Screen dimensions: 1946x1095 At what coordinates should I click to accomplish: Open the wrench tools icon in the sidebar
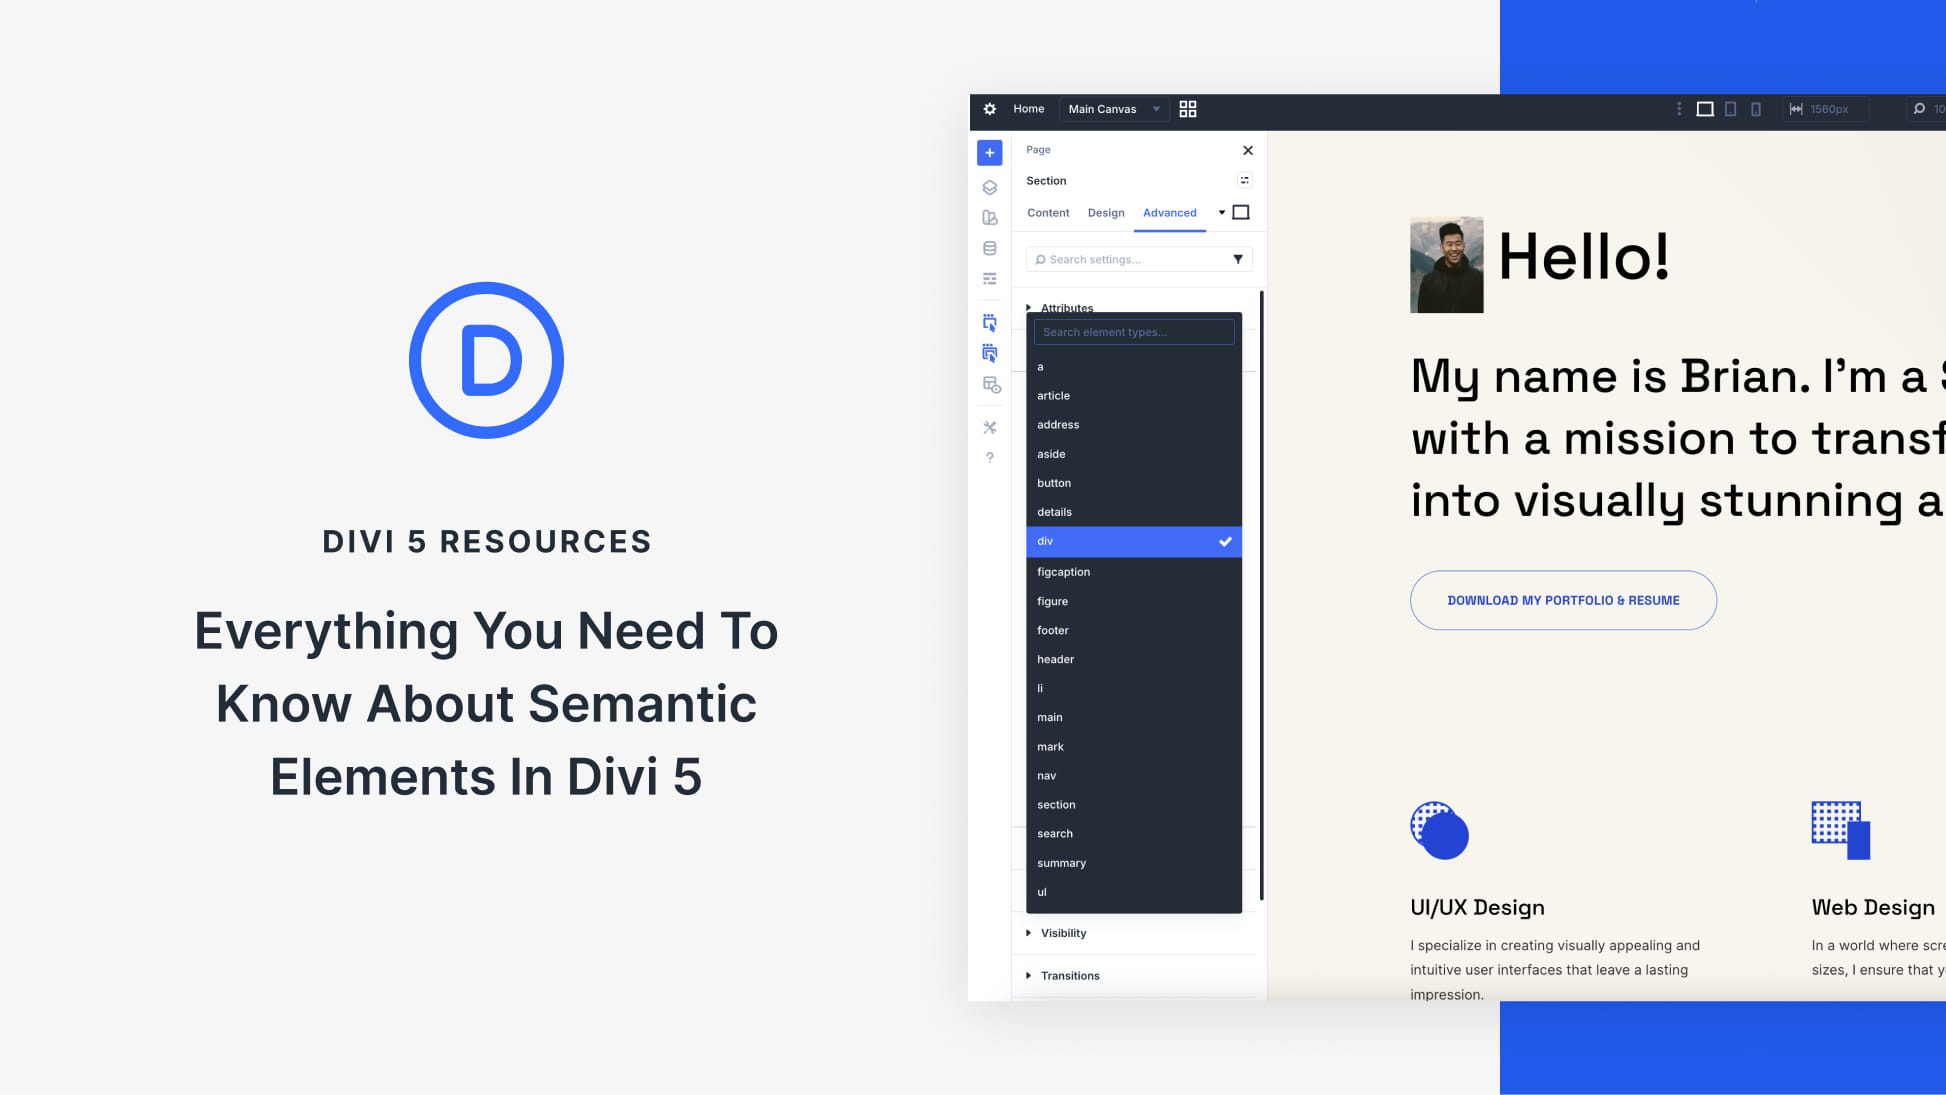pos(989,427)
